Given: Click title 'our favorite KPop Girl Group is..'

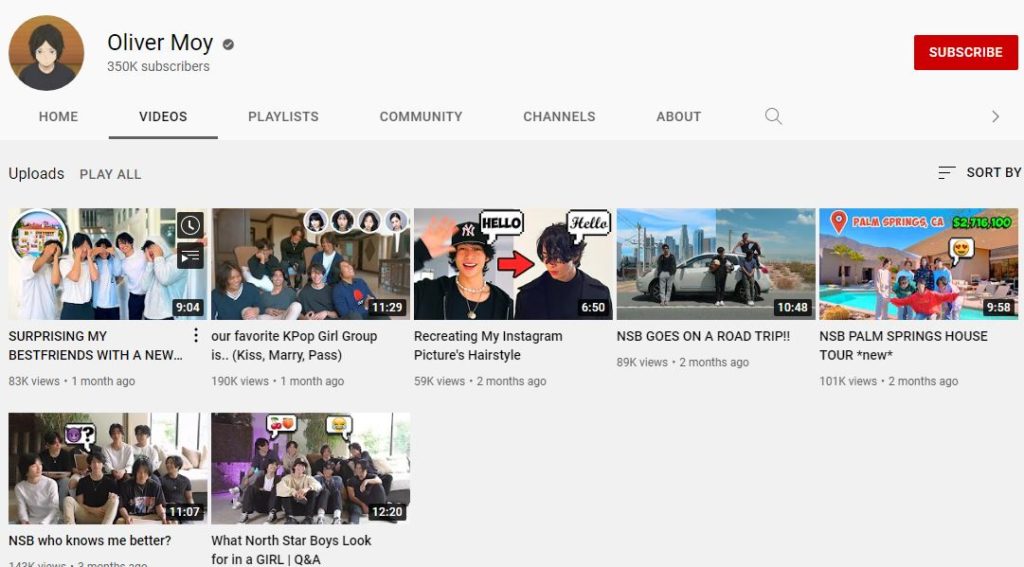Looking at the screenshot, I should [x=294, y=346].
